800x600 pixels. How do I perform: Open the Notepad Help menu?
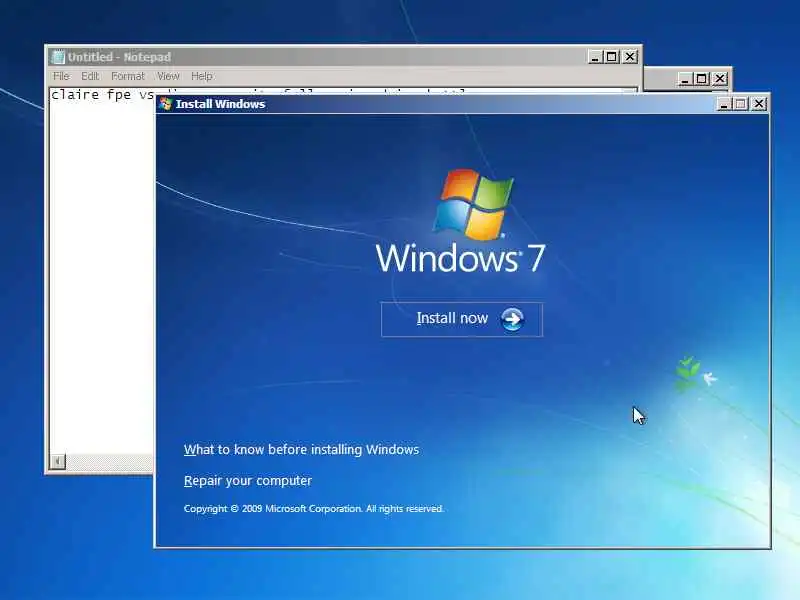202,76
